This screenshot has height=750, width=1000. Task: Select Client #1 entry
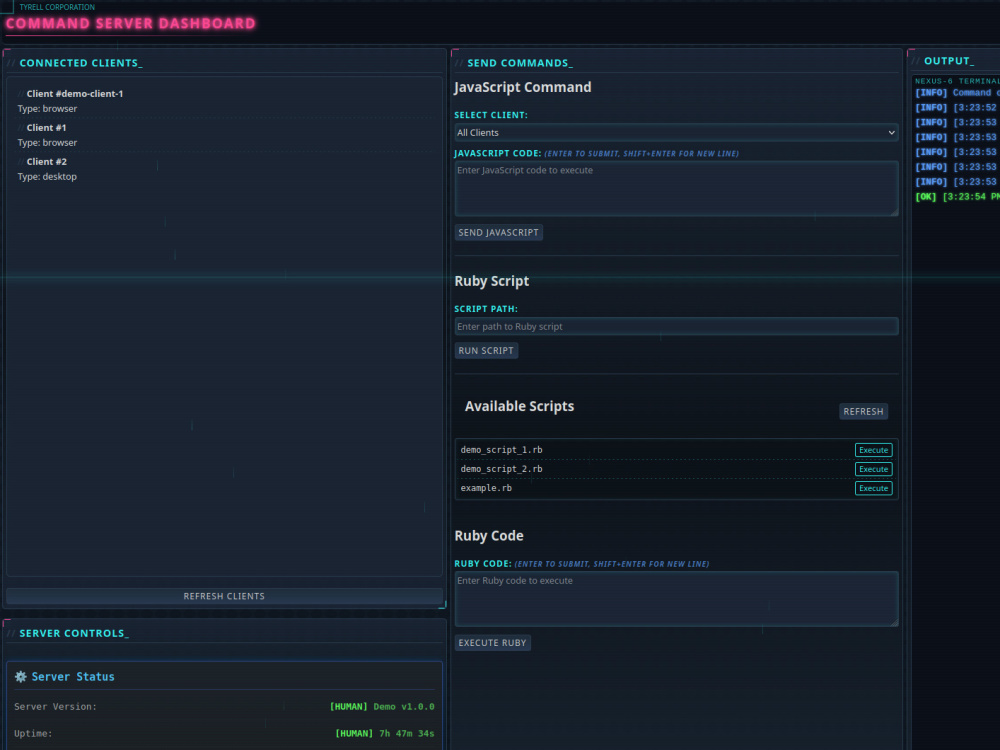tap(223, 135)
